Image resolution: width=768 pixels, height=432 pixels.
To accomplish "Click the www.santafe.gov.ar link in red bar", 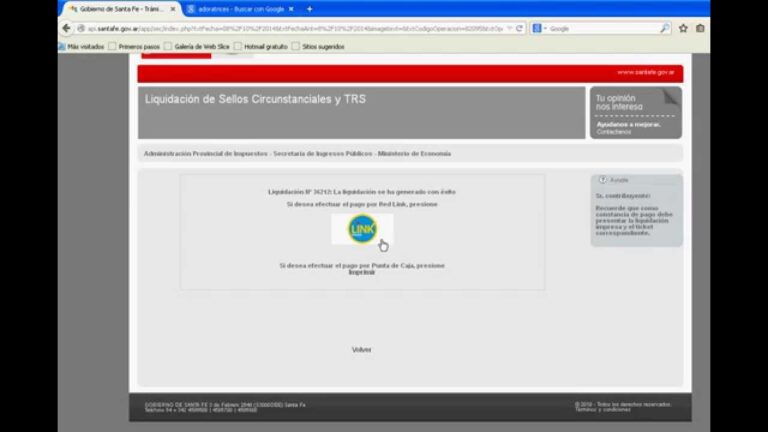I will coord(646,72).
